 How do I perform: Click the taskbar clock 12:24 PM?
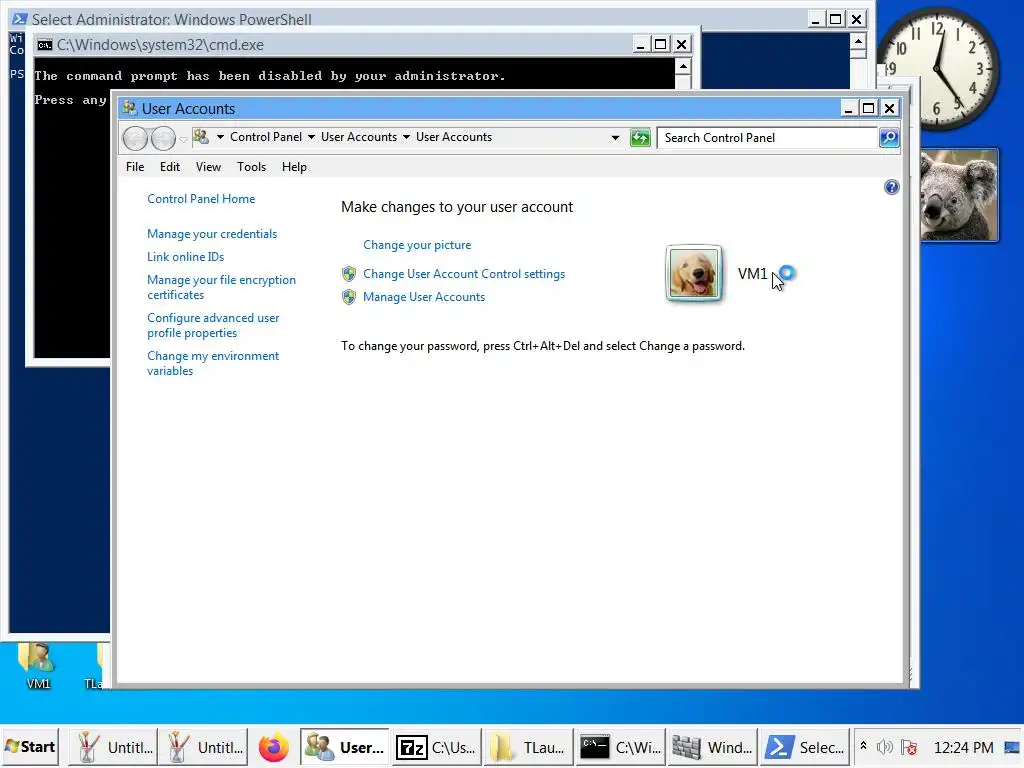(963, 747)
